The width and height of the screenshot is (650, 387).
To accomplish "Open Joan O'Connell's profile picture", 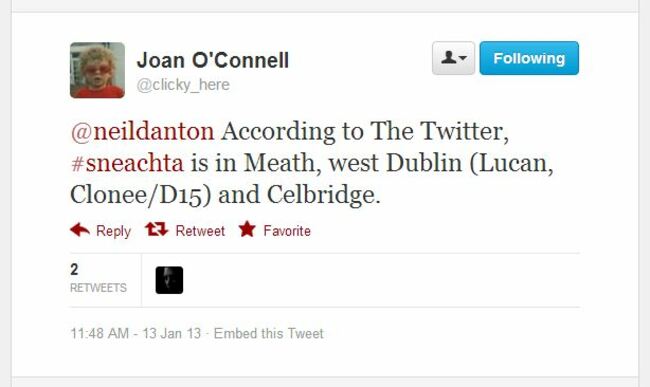I will [97, 70].
